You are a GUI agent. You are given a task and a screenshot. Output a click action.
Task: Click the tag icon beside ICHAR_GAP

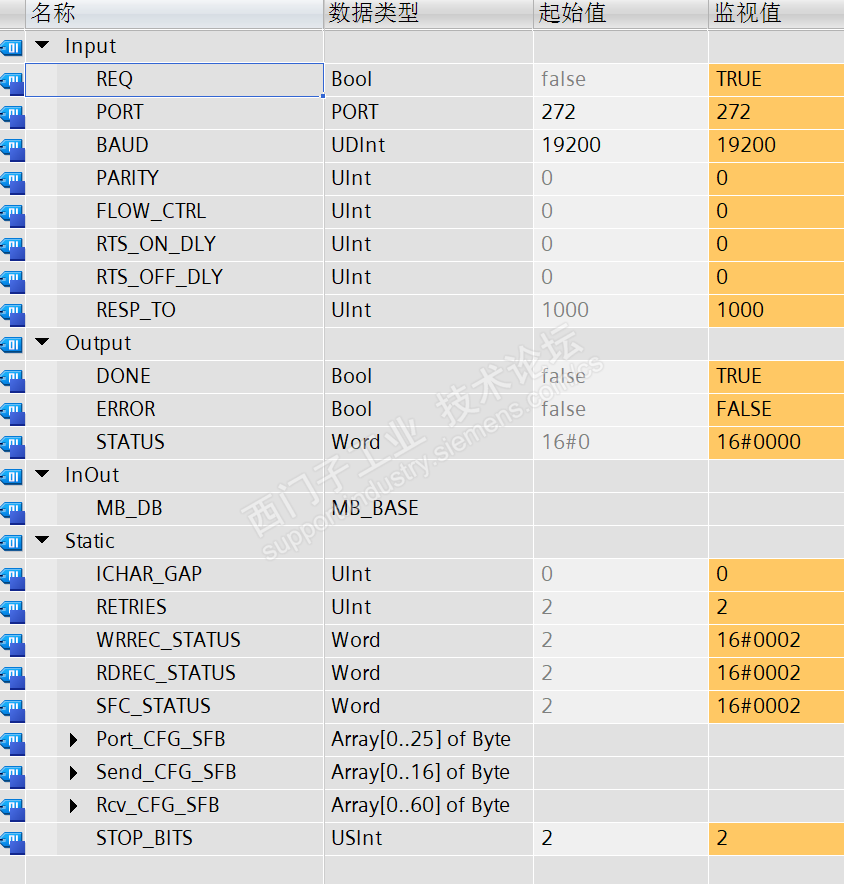pos(13,577)
